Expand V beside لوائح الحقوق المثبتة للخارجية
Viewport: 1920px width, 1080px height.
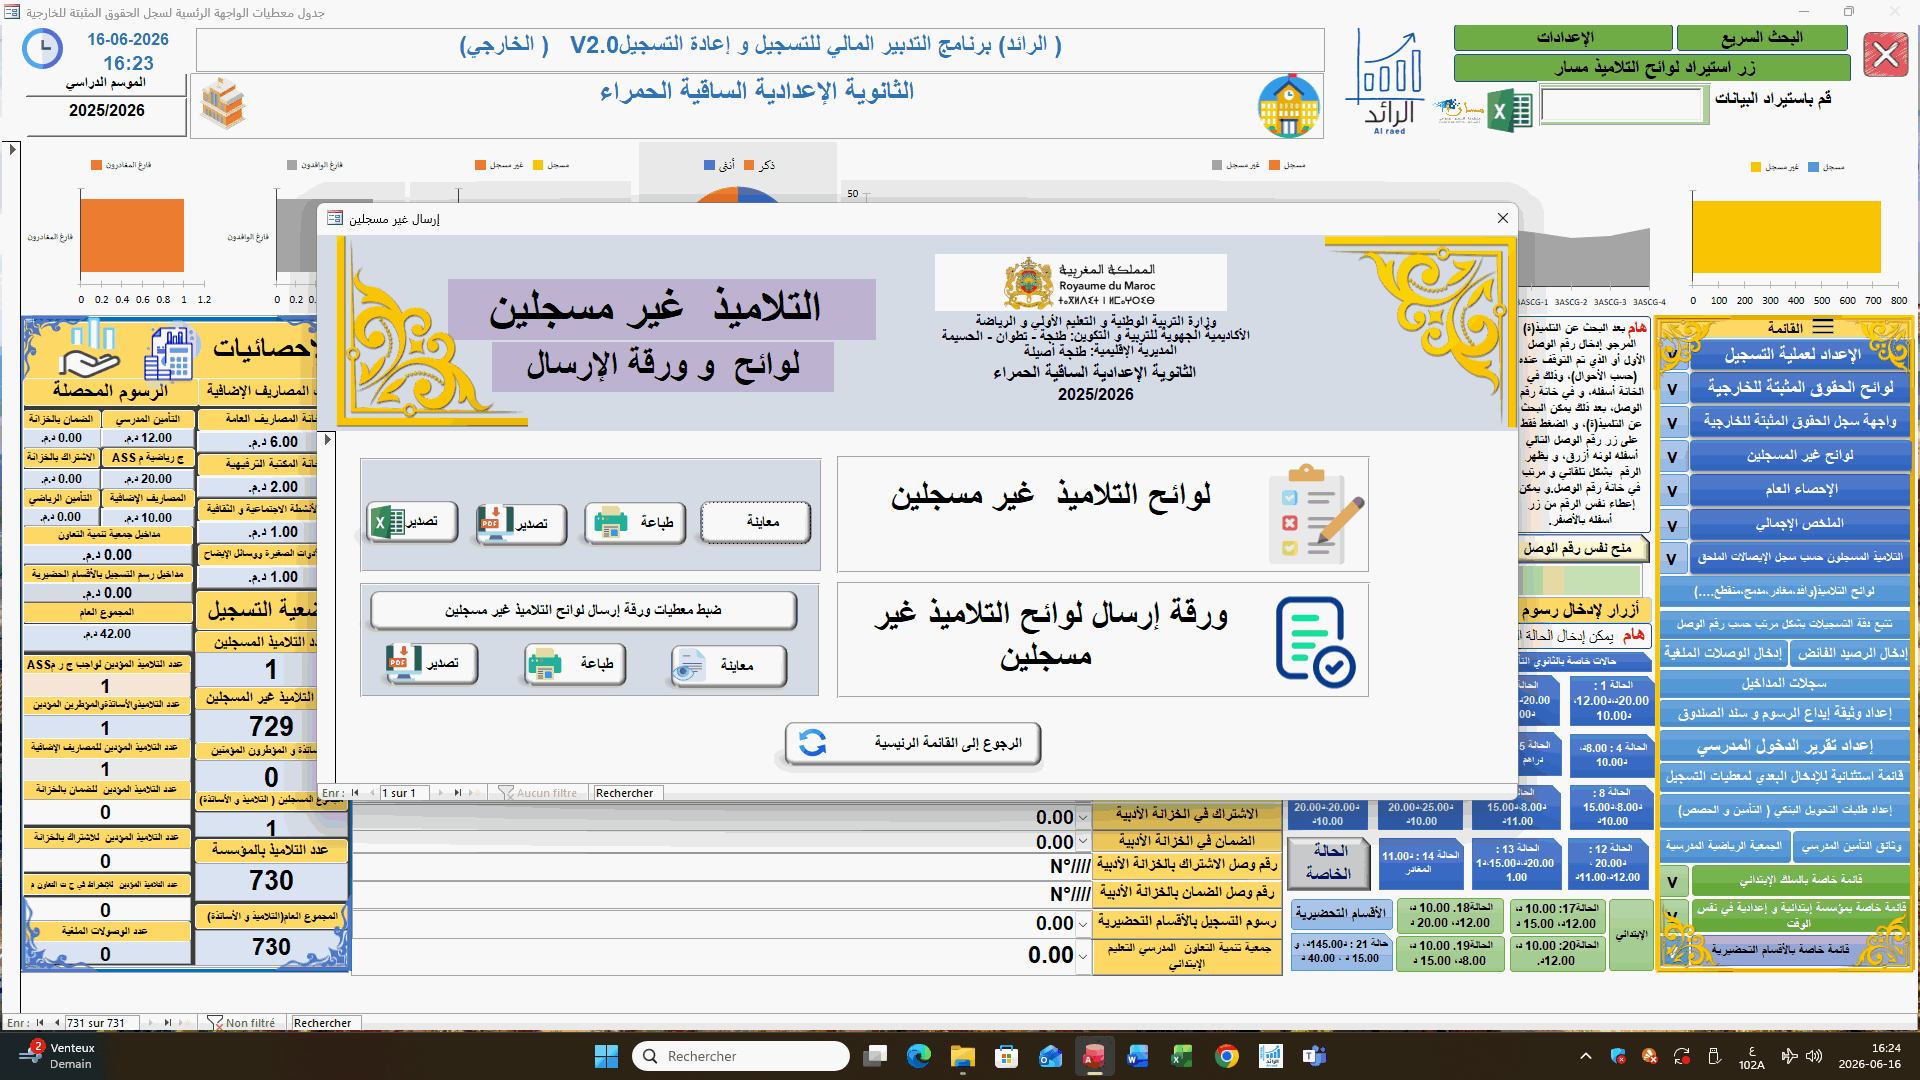click(x=1672, y=389)
